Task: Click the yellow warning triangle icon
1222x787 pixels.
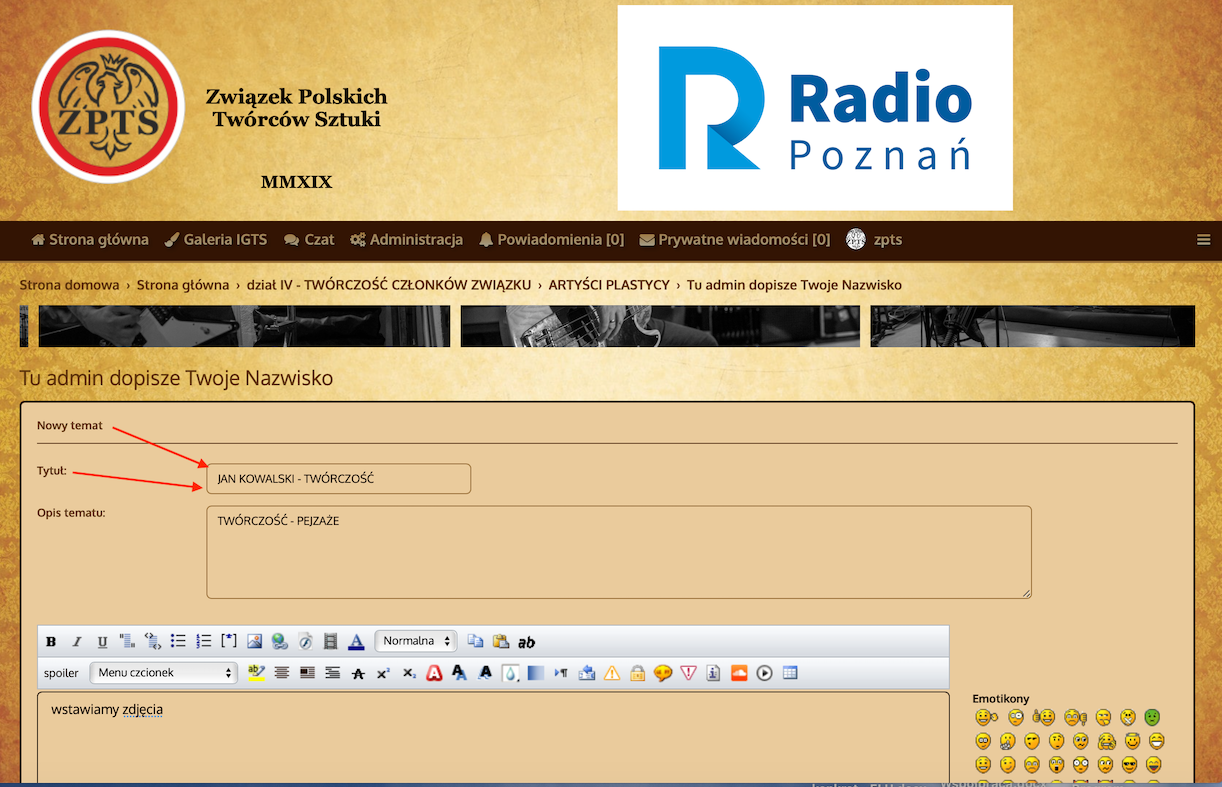Action: point(612,673)
